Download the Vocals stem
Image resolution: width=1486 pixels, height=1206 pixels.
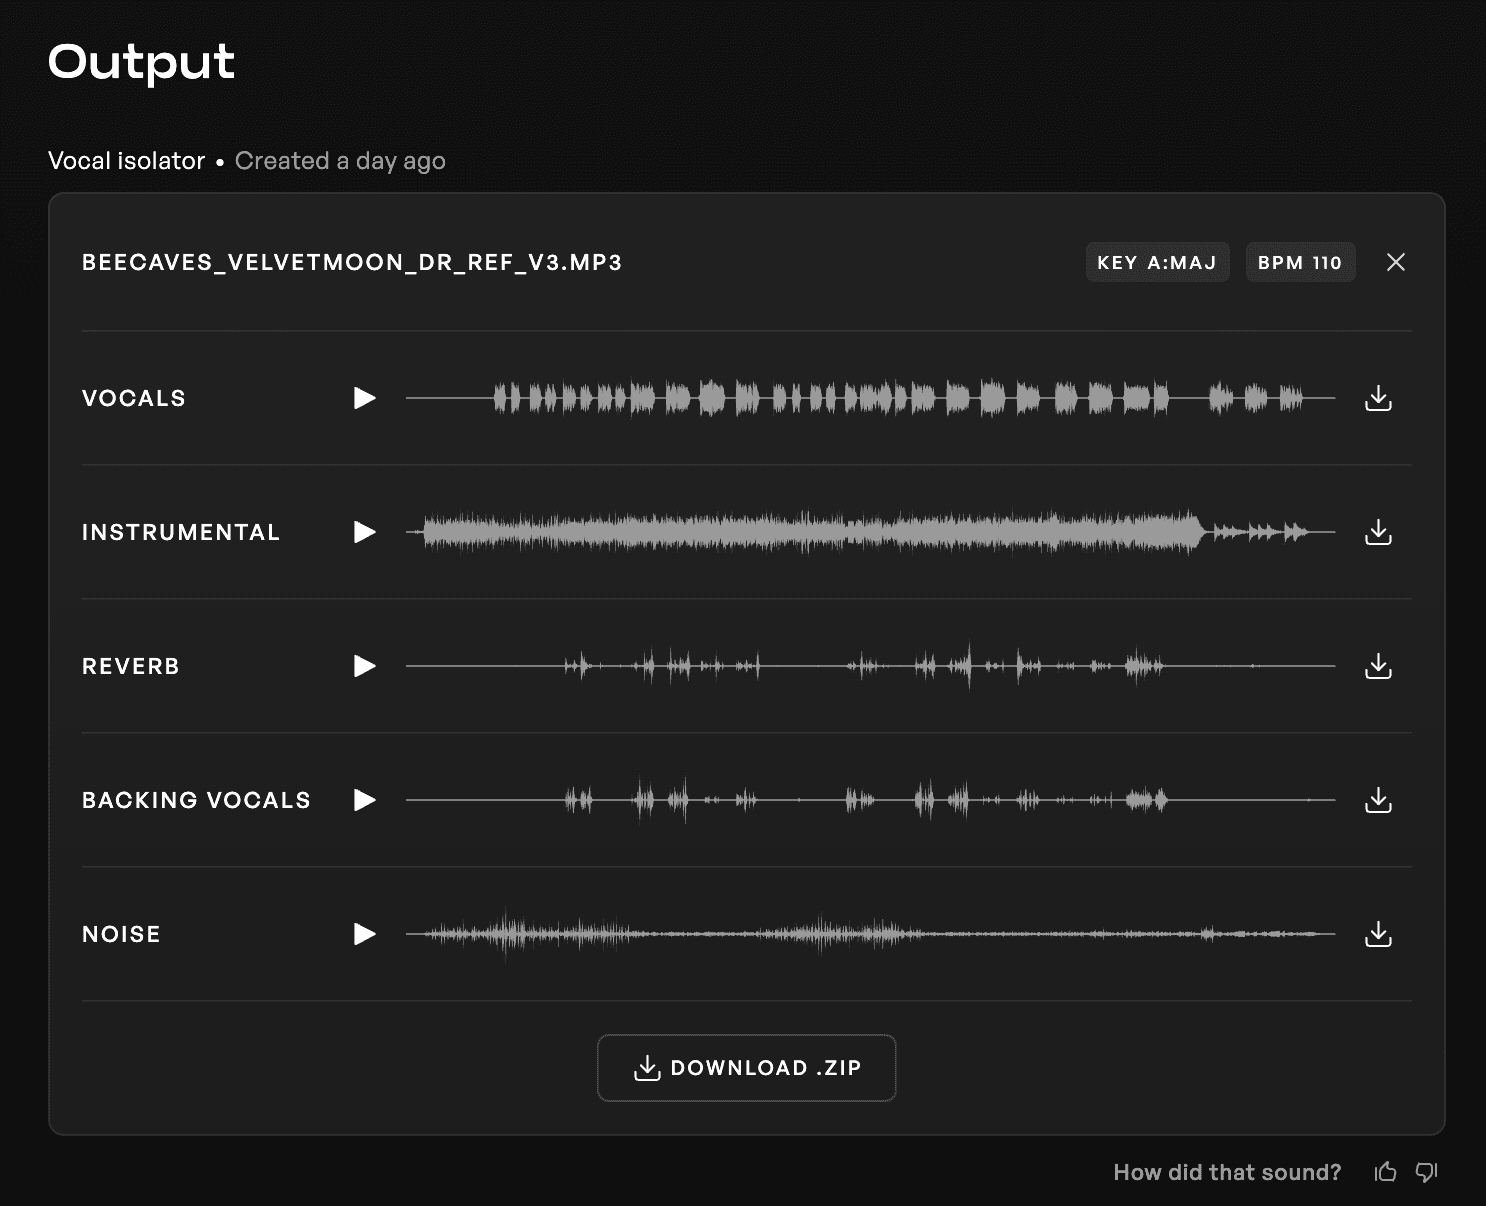tap(1378, 398)
